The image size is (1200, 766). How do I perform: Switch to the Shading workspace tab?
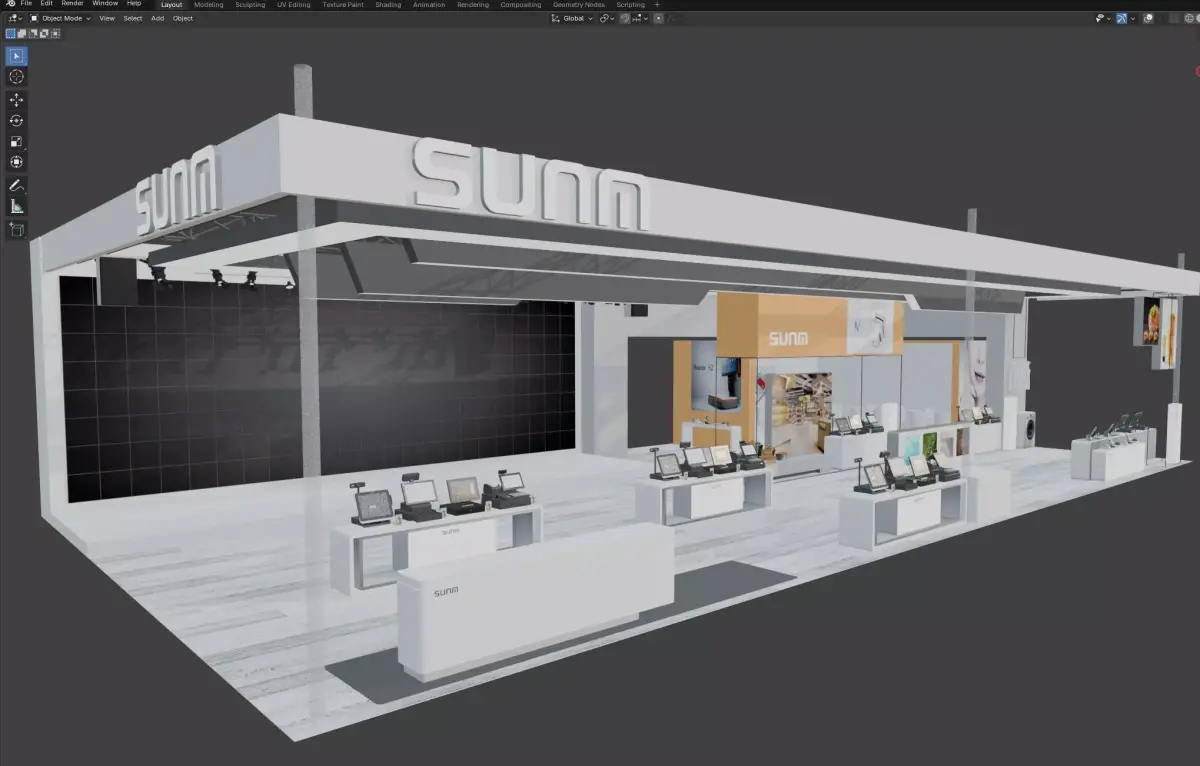click(x=388, y=5)
